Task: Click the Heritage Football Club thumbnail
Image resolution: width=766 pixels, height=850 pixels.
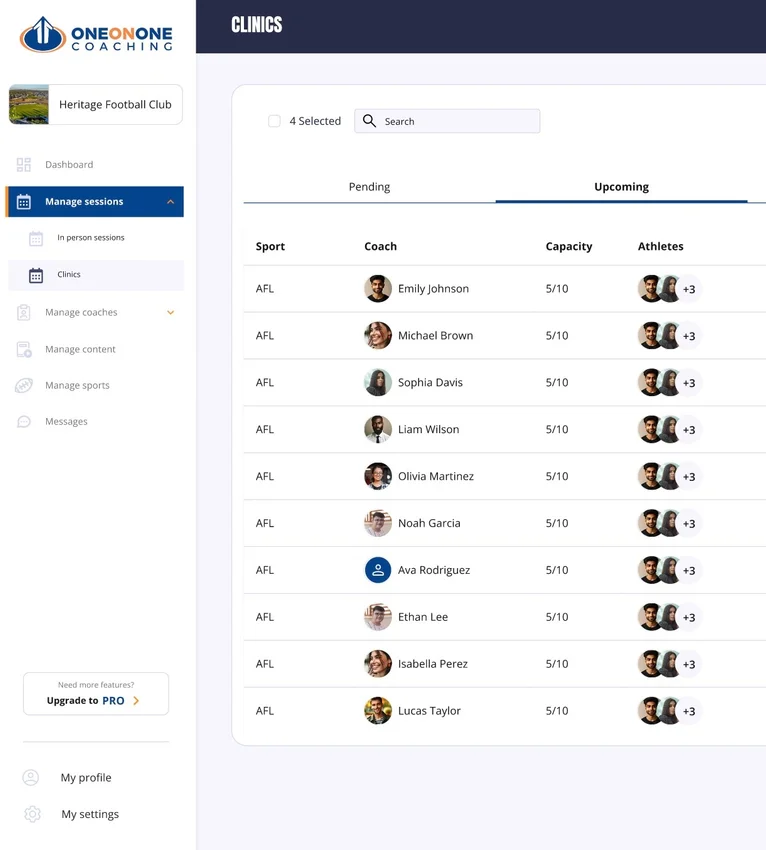Action: pyautogui.click(x=29, y=104)
